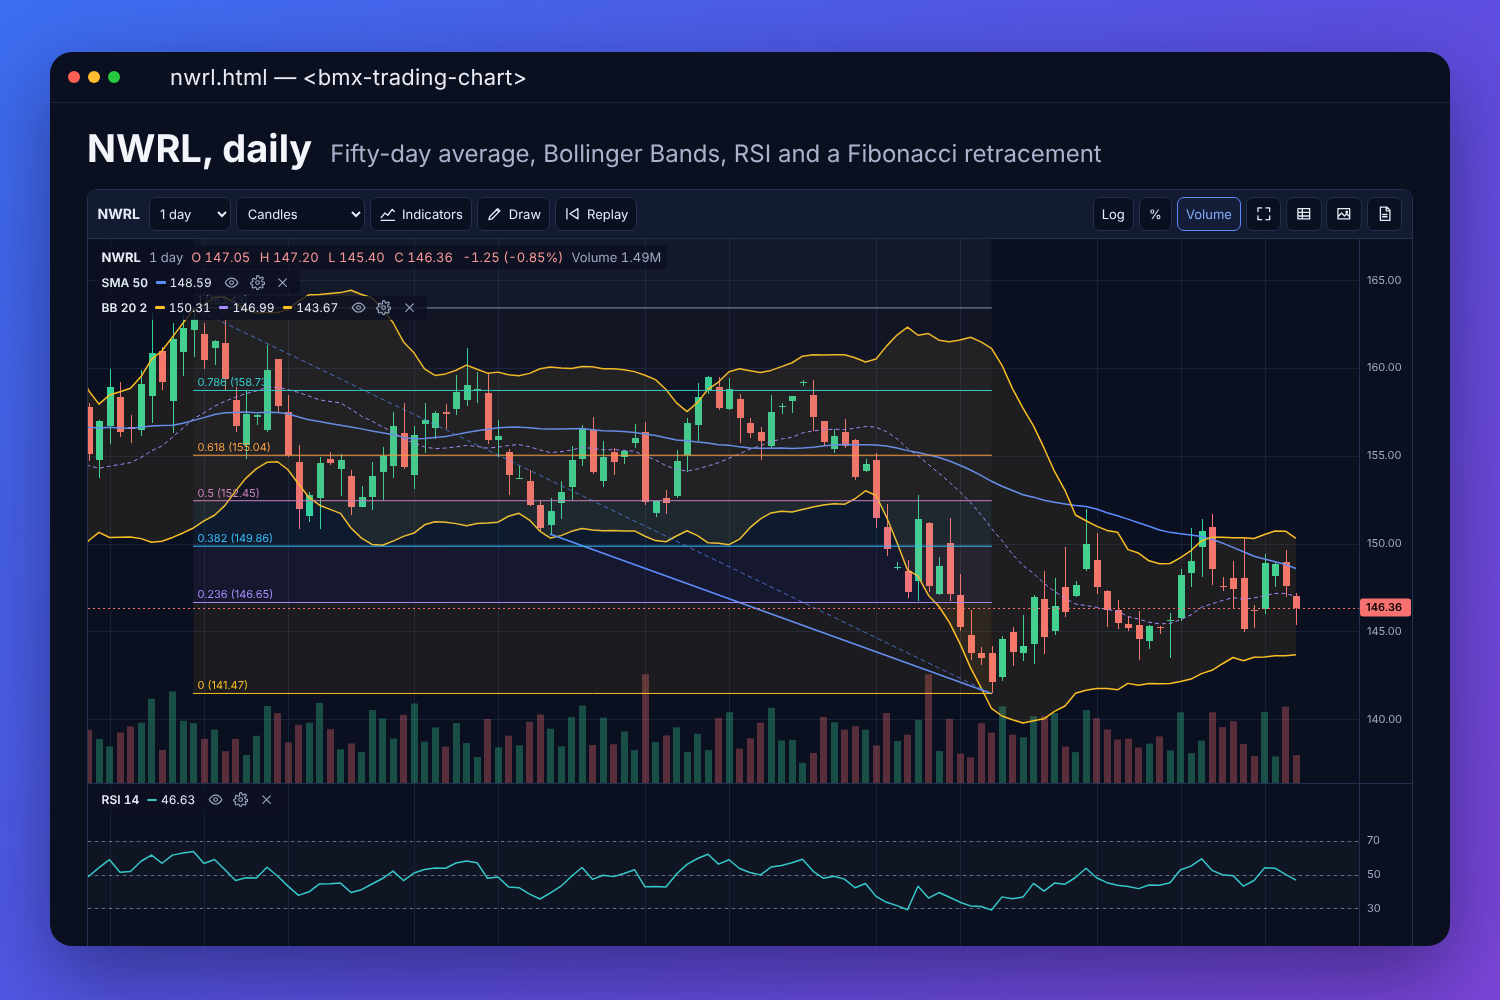Click the 140.00 price axis label
This screenshot has width=1500, height=1000.
(1384, 719)
